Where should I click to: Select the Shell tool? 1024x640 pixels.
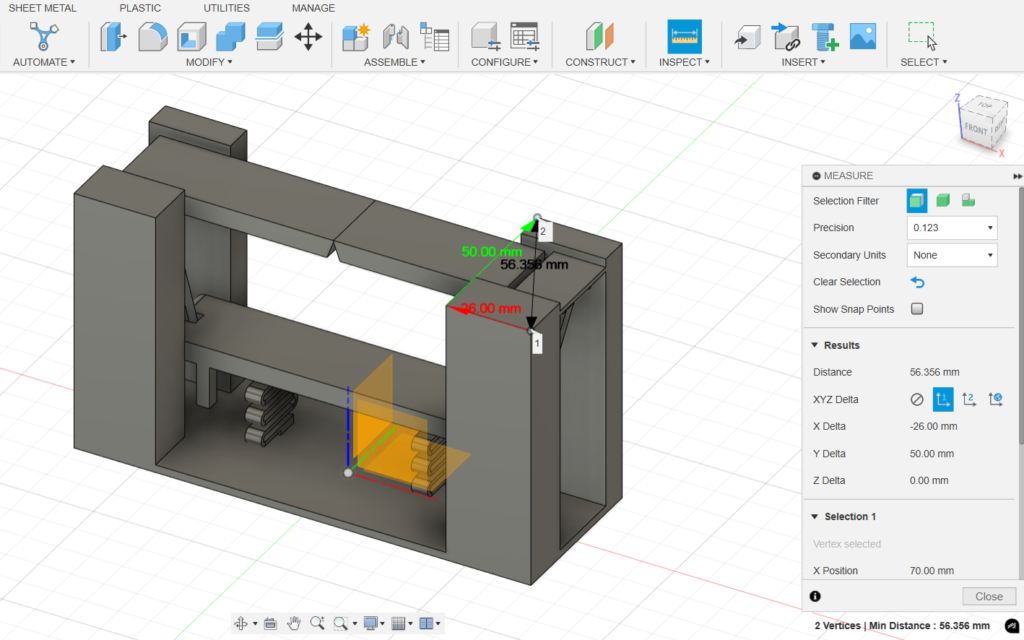(x=191, y=37)
